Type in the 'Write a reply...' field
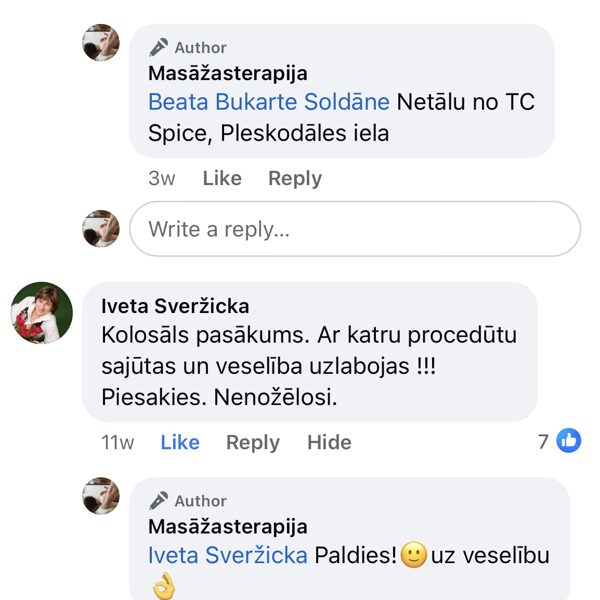 coord(355,229)
